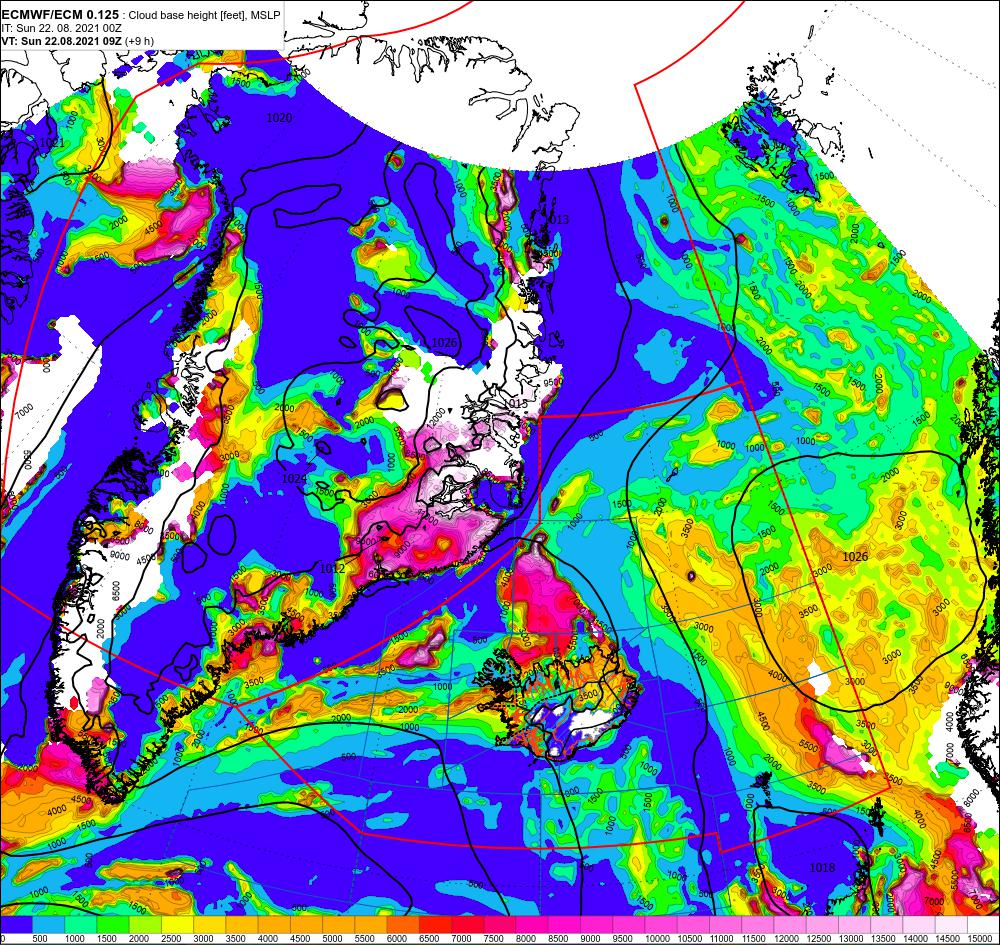This screenshot has width=1000, height=945.
Task: Select the legend swatch between 2000 and 2500
Action: [x=145, y=923]
